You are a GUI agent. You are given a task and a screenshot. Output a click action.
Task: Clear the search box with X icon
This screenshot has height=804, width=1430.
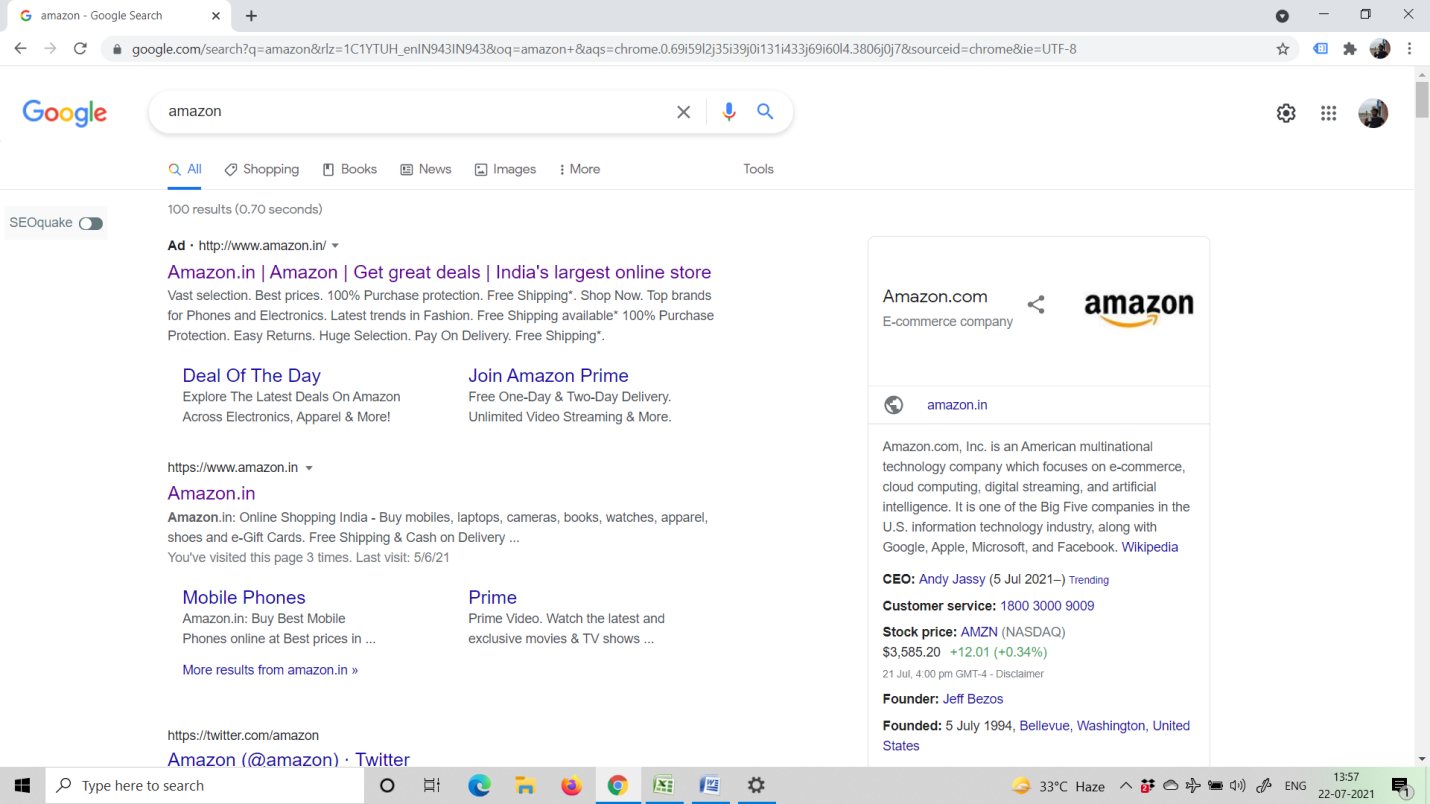point(683,112)
